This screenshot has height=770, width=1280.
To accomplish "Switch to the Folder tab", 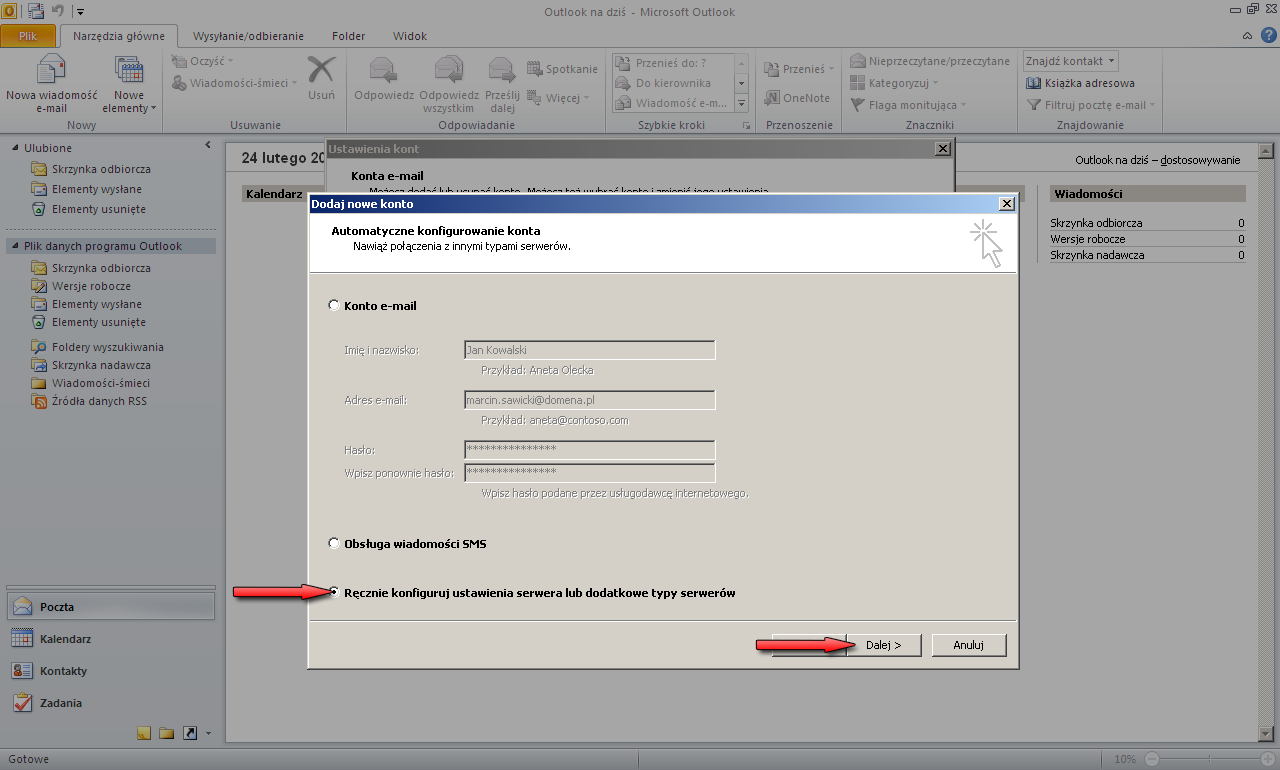I will [x=348, y=36].
